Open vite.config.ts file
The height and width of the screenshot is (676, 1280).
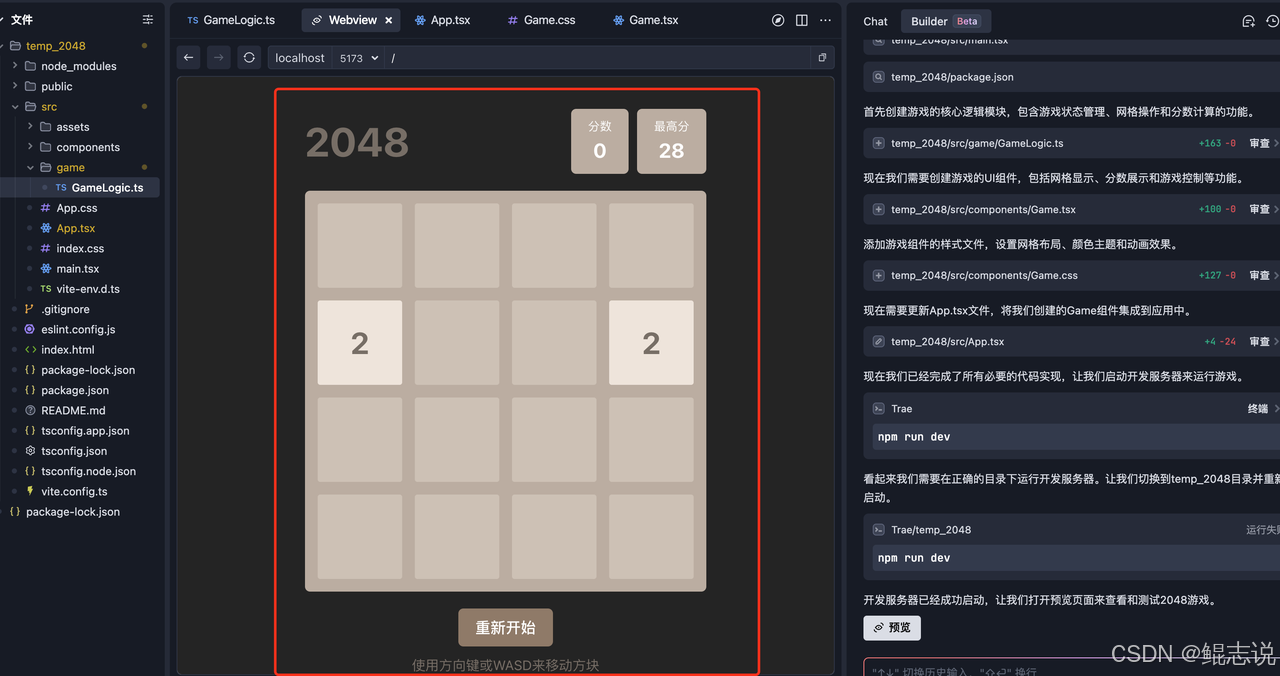tap(74, 491)
